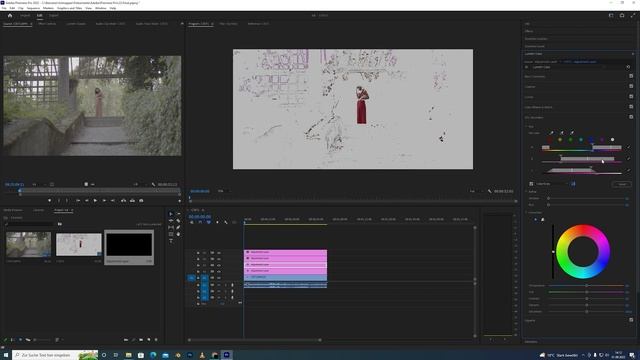
Task: Go to the Premiere Pro Home screen
Action: (10, 16)
